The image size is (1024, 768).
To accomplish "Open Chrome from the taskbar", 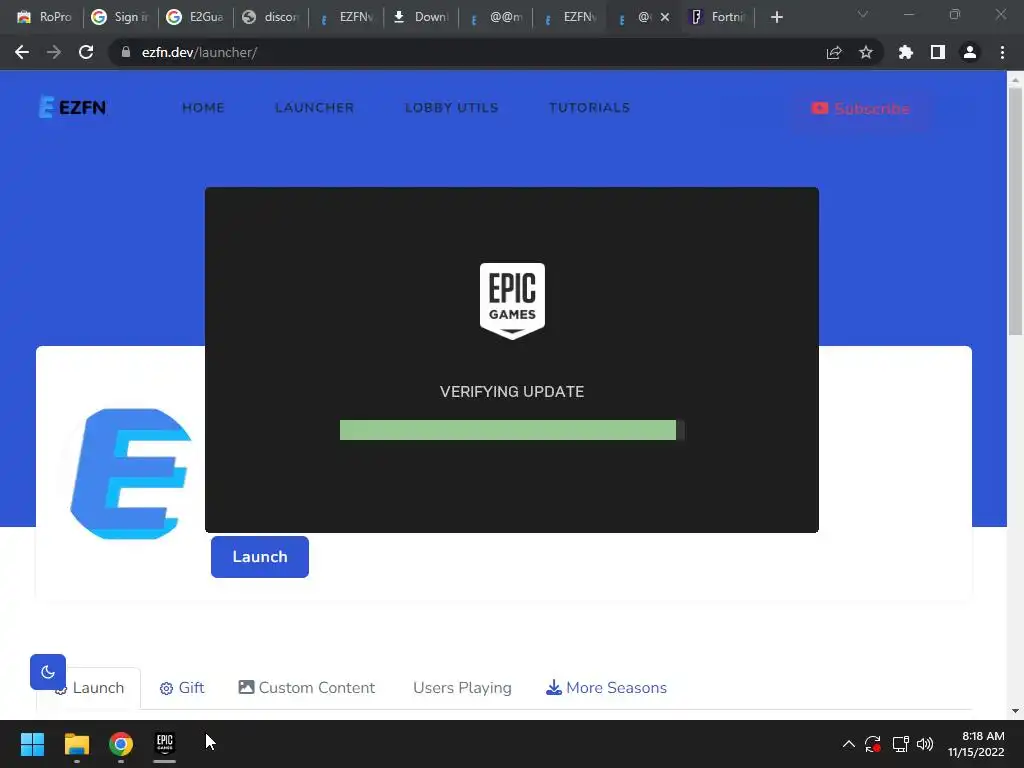I will (x=121, y=744).
